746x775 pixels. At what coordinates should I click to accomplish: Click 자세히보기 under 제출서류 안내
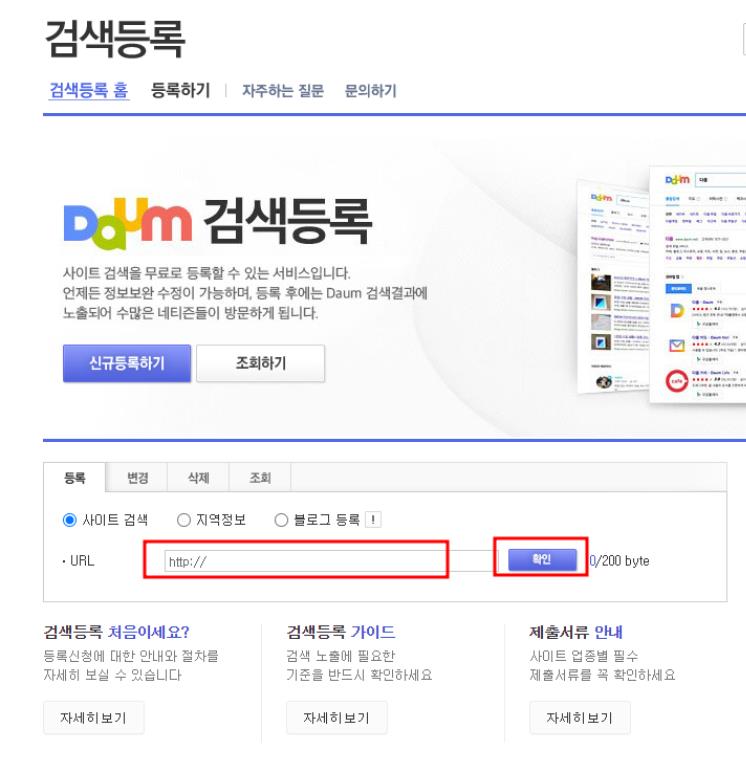pyautogui.click(x=579, y=718)
